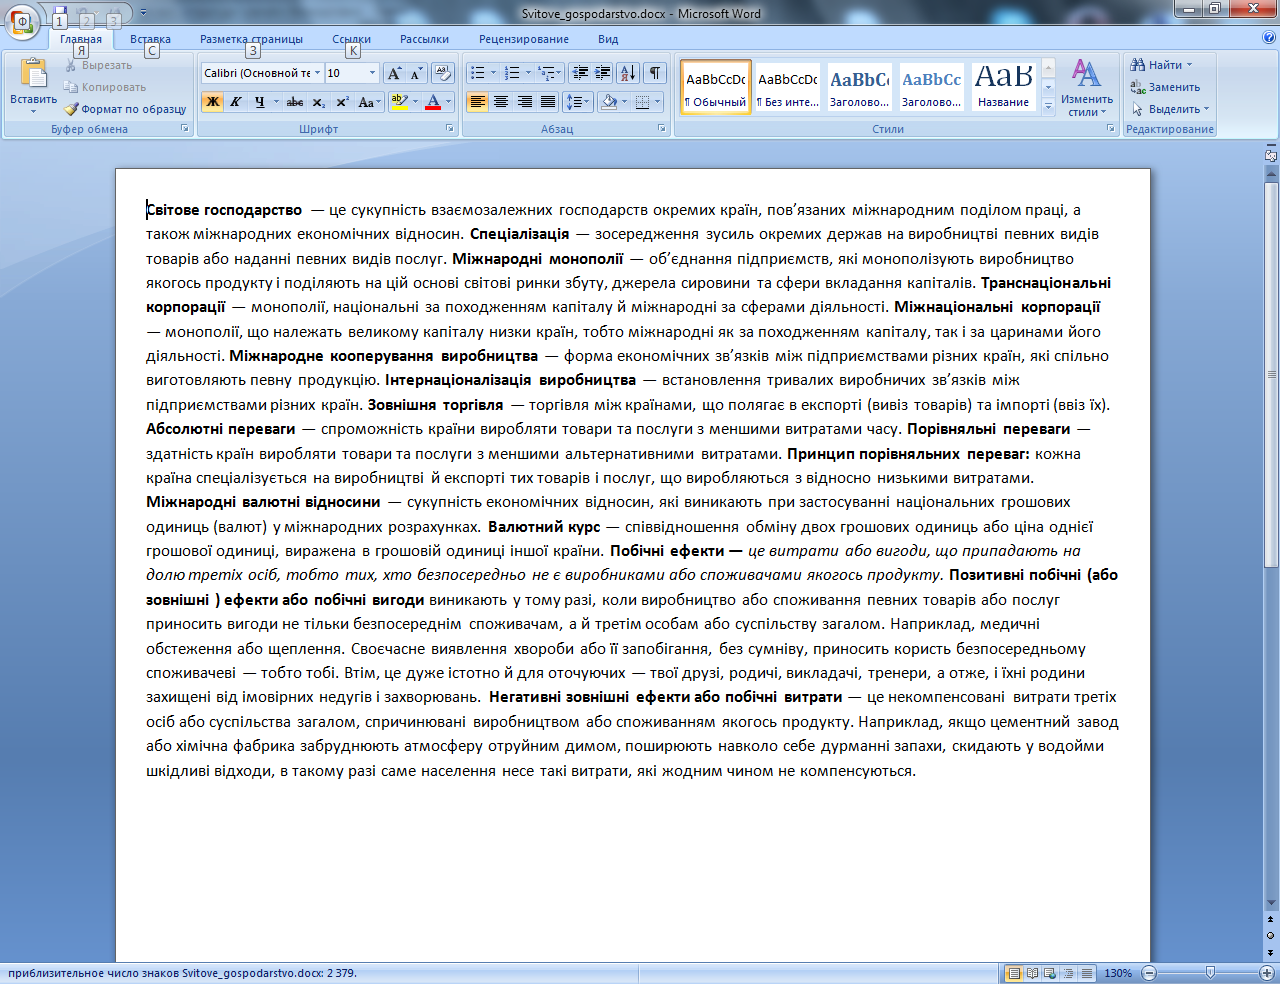Image resolution: width=1280 pixels, height=984 pixels.
Task: Click the Вставить paste icon
Action: click(34, 73)
